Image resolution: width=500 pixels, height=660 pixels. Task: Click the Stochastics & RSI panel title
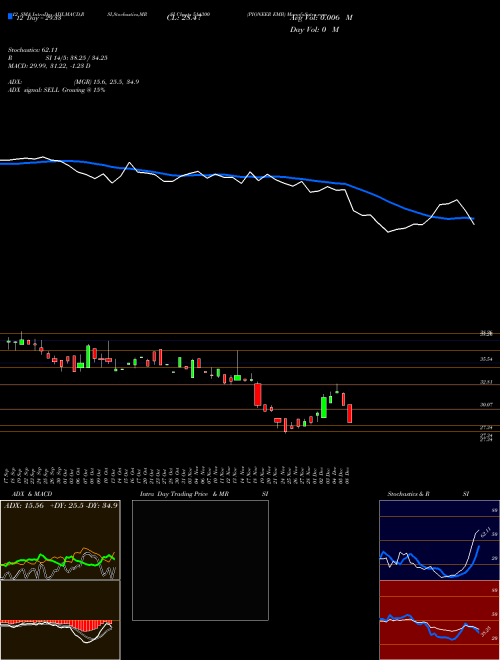428,494
